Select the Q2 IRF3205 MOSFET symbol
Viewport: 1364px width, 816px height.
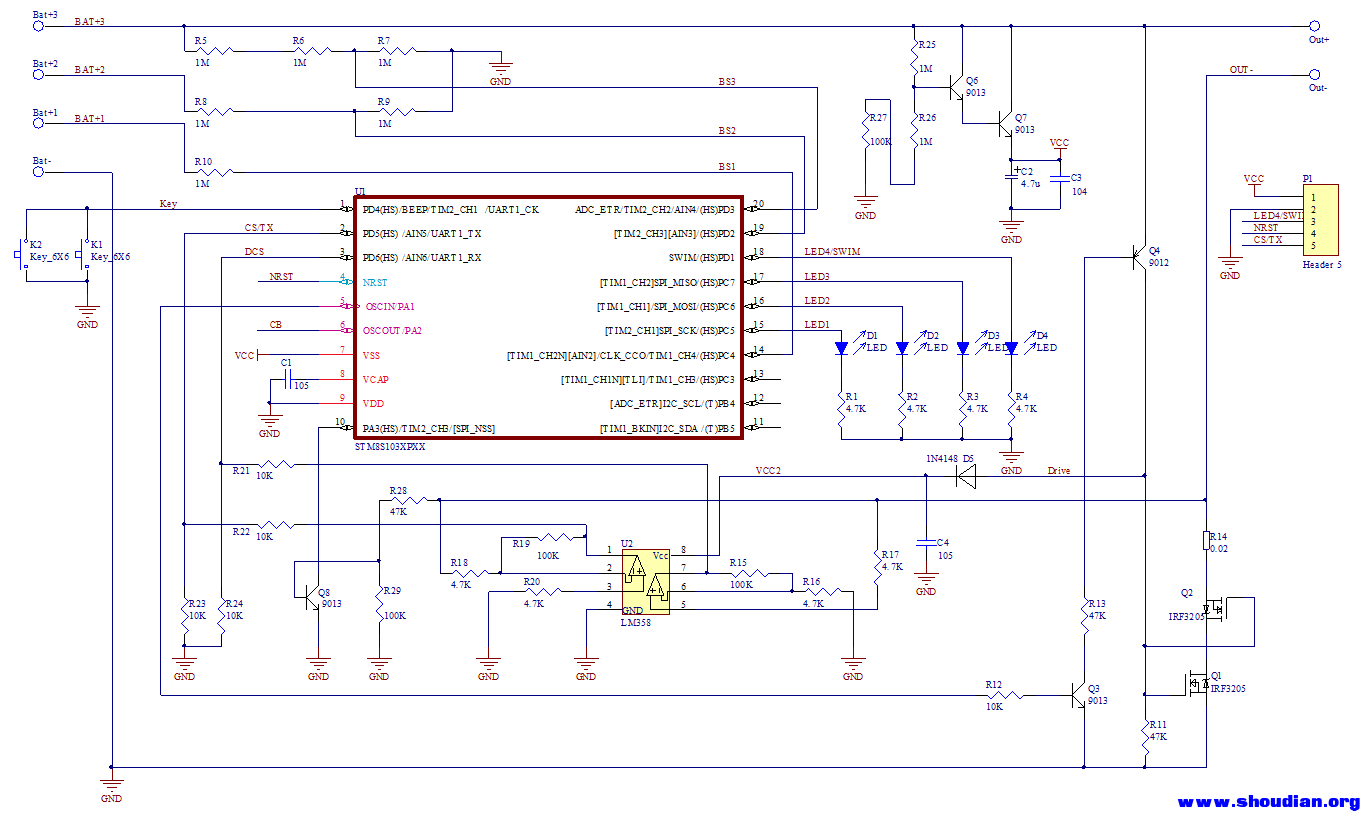coord(1214,607)
